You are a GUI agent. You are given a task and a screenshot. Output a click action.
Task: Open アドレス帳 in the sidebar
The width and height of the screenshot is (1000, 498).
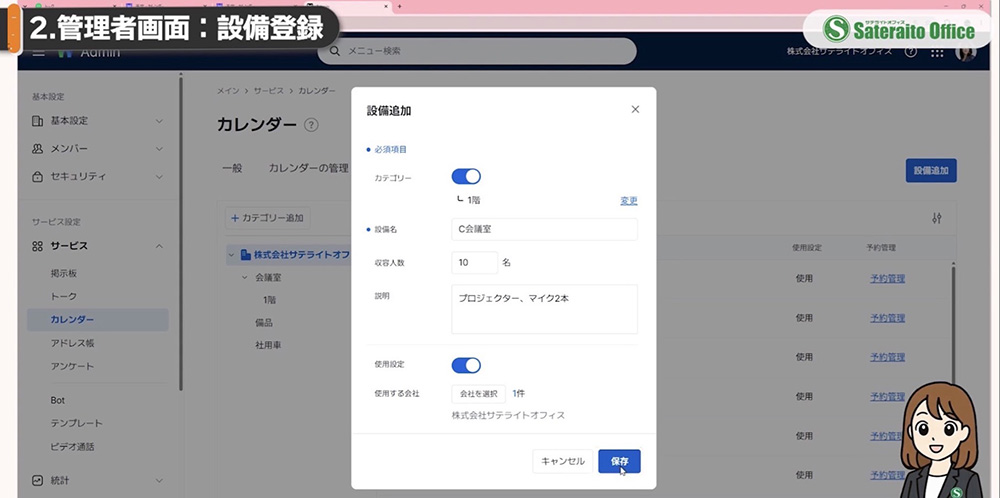[x=72, y=343]
